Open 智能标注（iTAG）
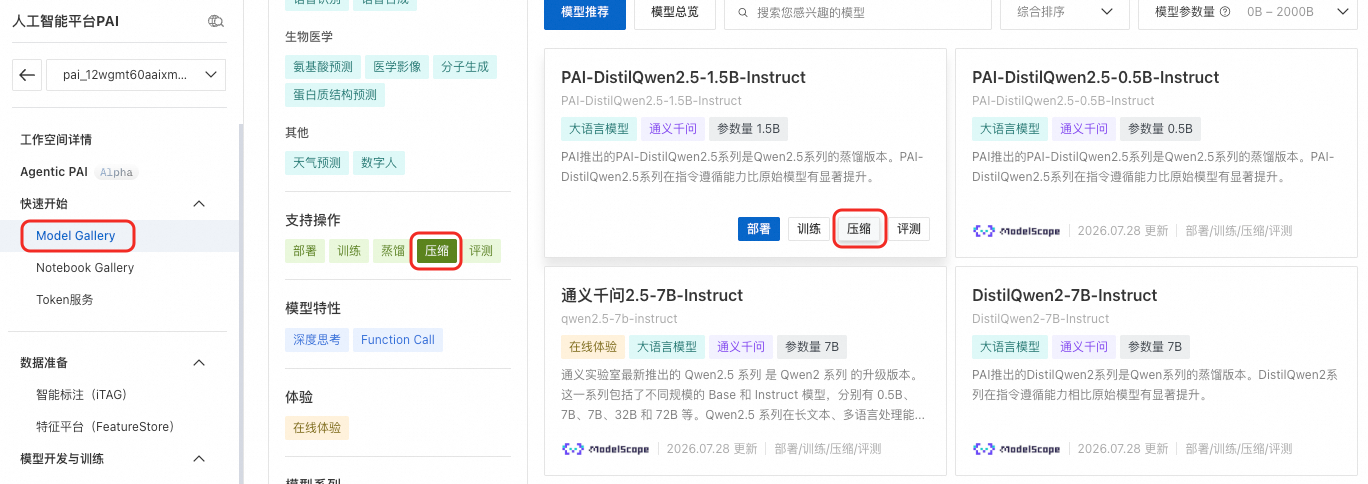Screen dimensions: 1368x484 pos(82,395)
